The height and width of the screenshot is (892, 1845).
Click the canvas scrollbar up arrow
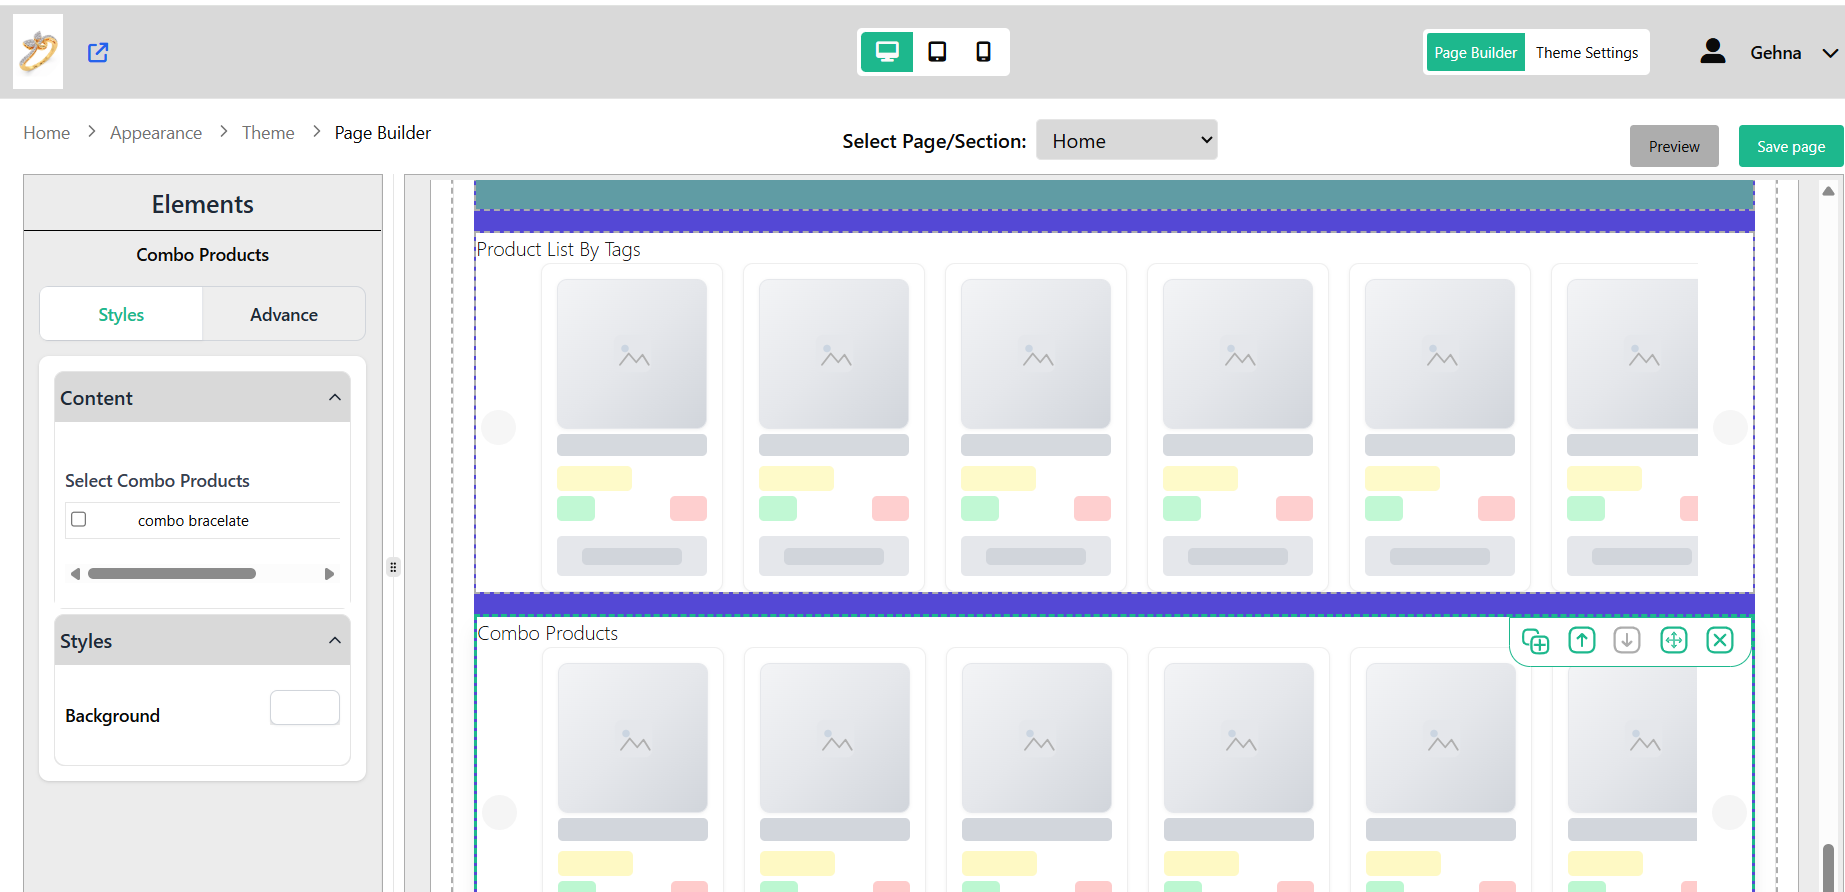[1828, 190]
